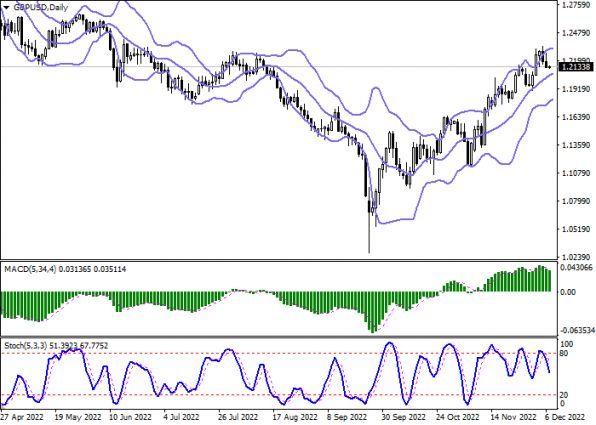Click the 1.10790 price axis label
This screenshot has width=596, height=425.
pyautogui.click(x=577, y=173)
